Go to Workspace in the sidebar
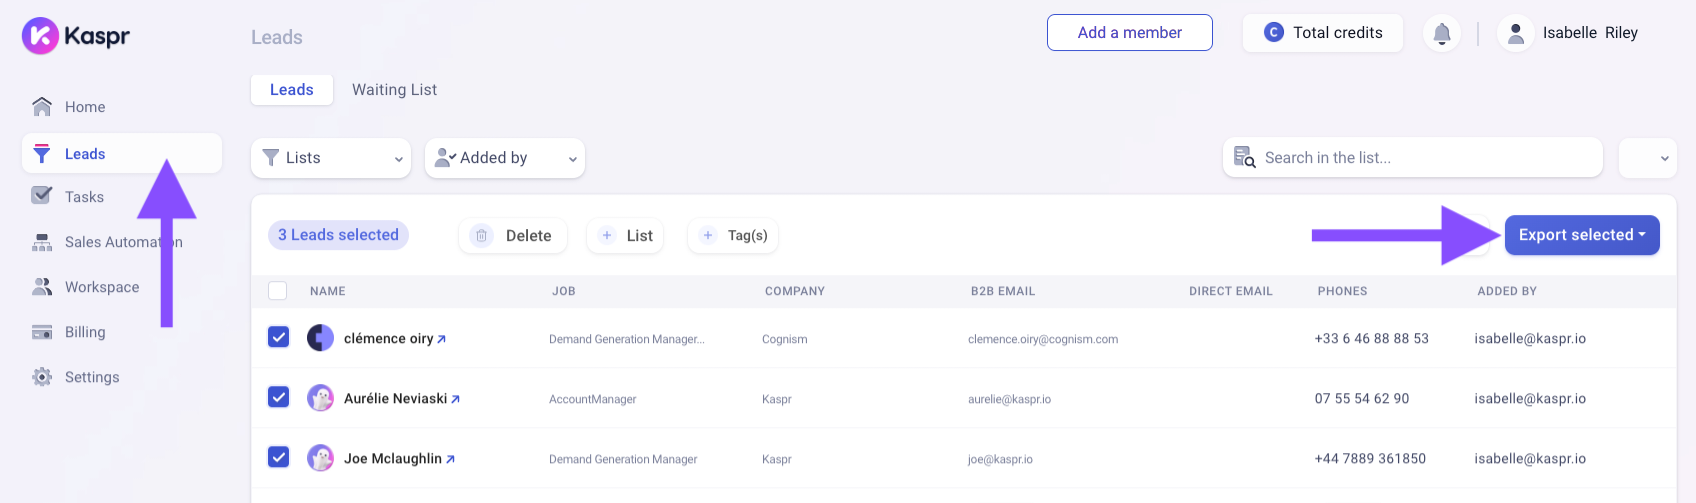 102,287
